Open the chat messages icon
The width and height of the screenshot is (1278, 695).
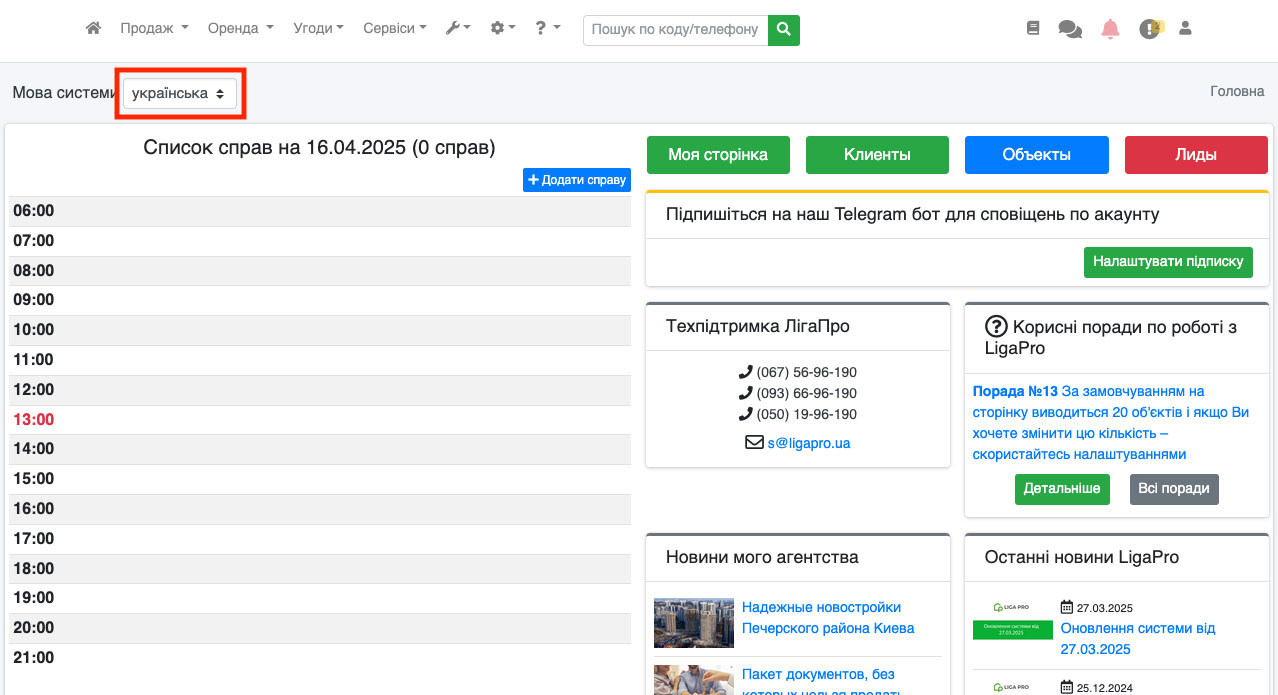click(x=1070, y=29)
